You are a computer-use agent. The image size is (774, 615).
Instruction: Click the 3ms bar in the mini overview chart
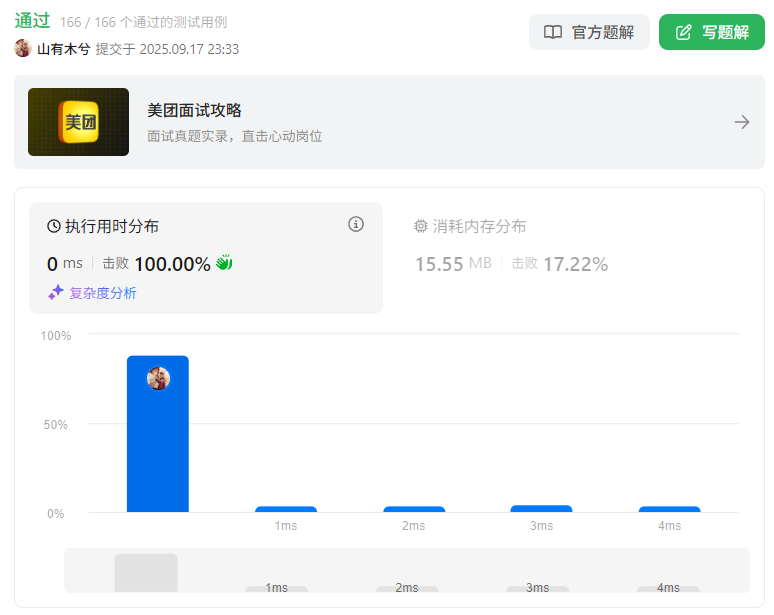[538, 589]
